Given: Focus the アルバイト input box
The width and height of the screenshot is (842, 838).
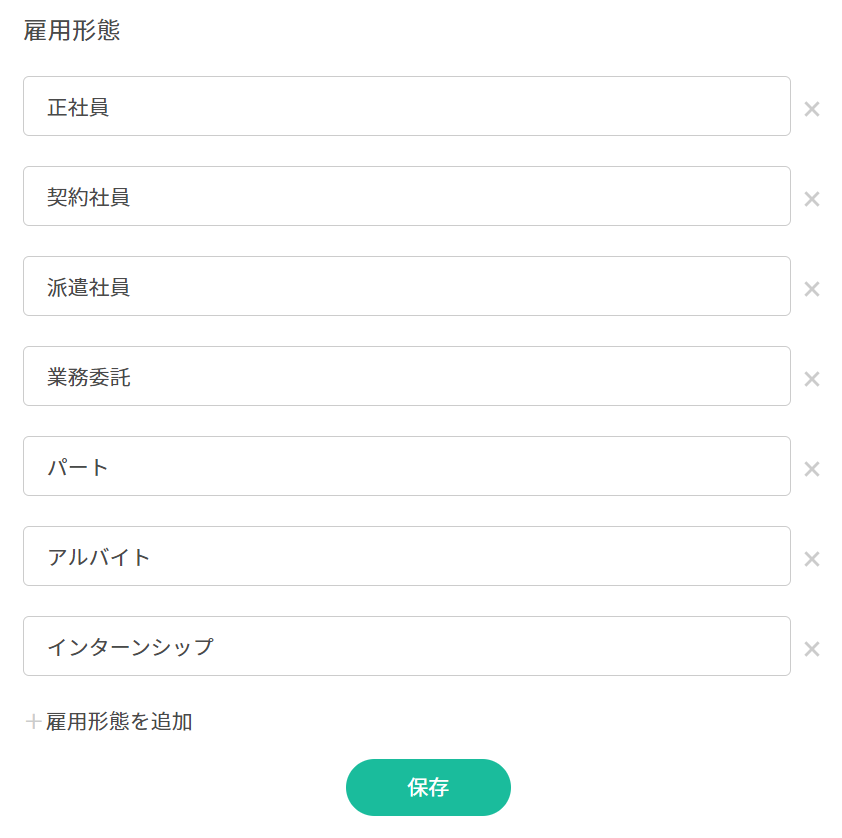Looking at the screenshot, I should click(406, 556).
